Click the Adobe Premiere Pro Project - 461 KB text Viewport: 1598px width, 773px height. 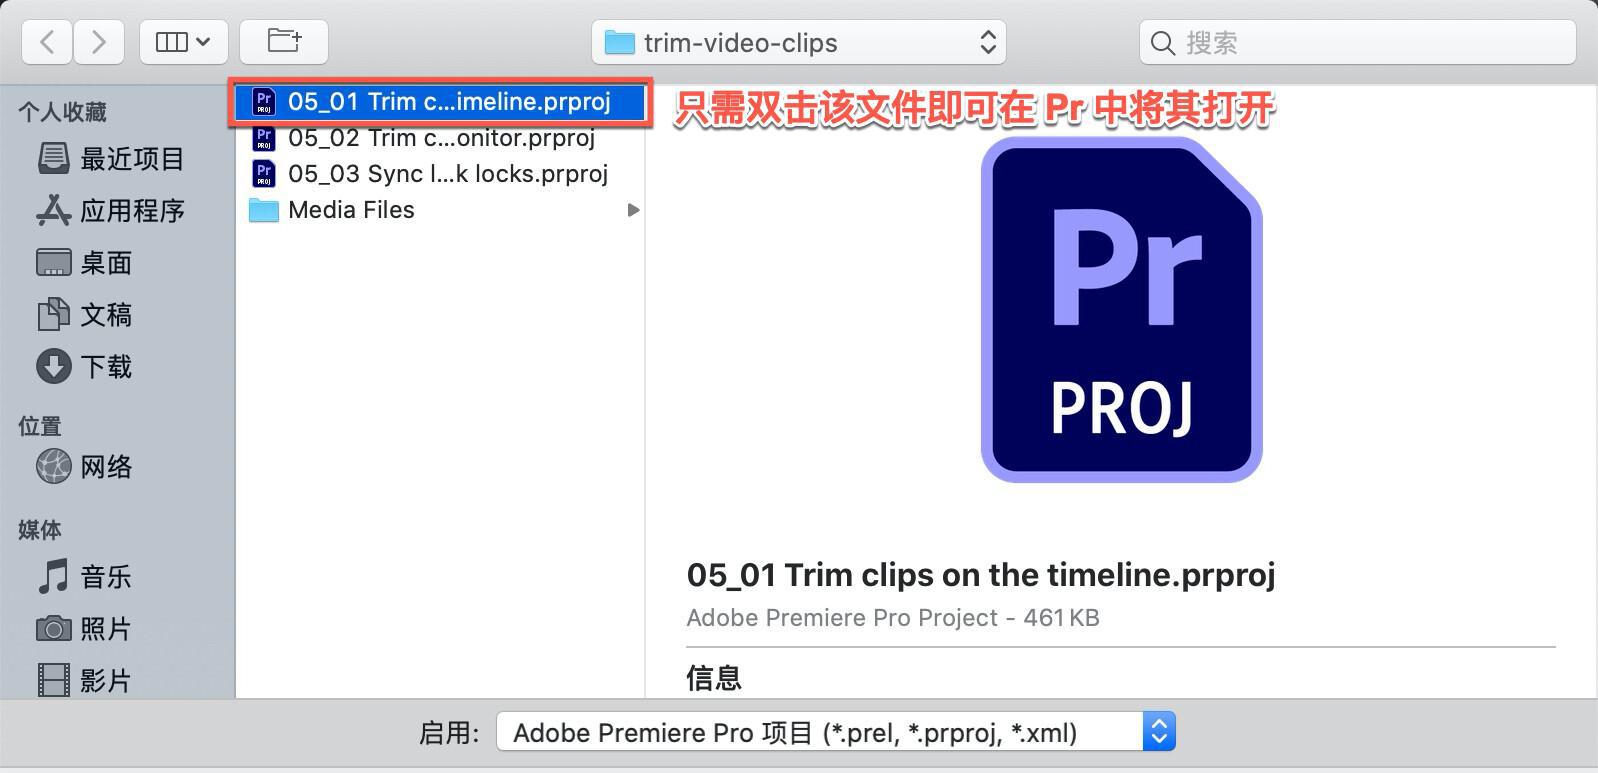click(893, 618)
